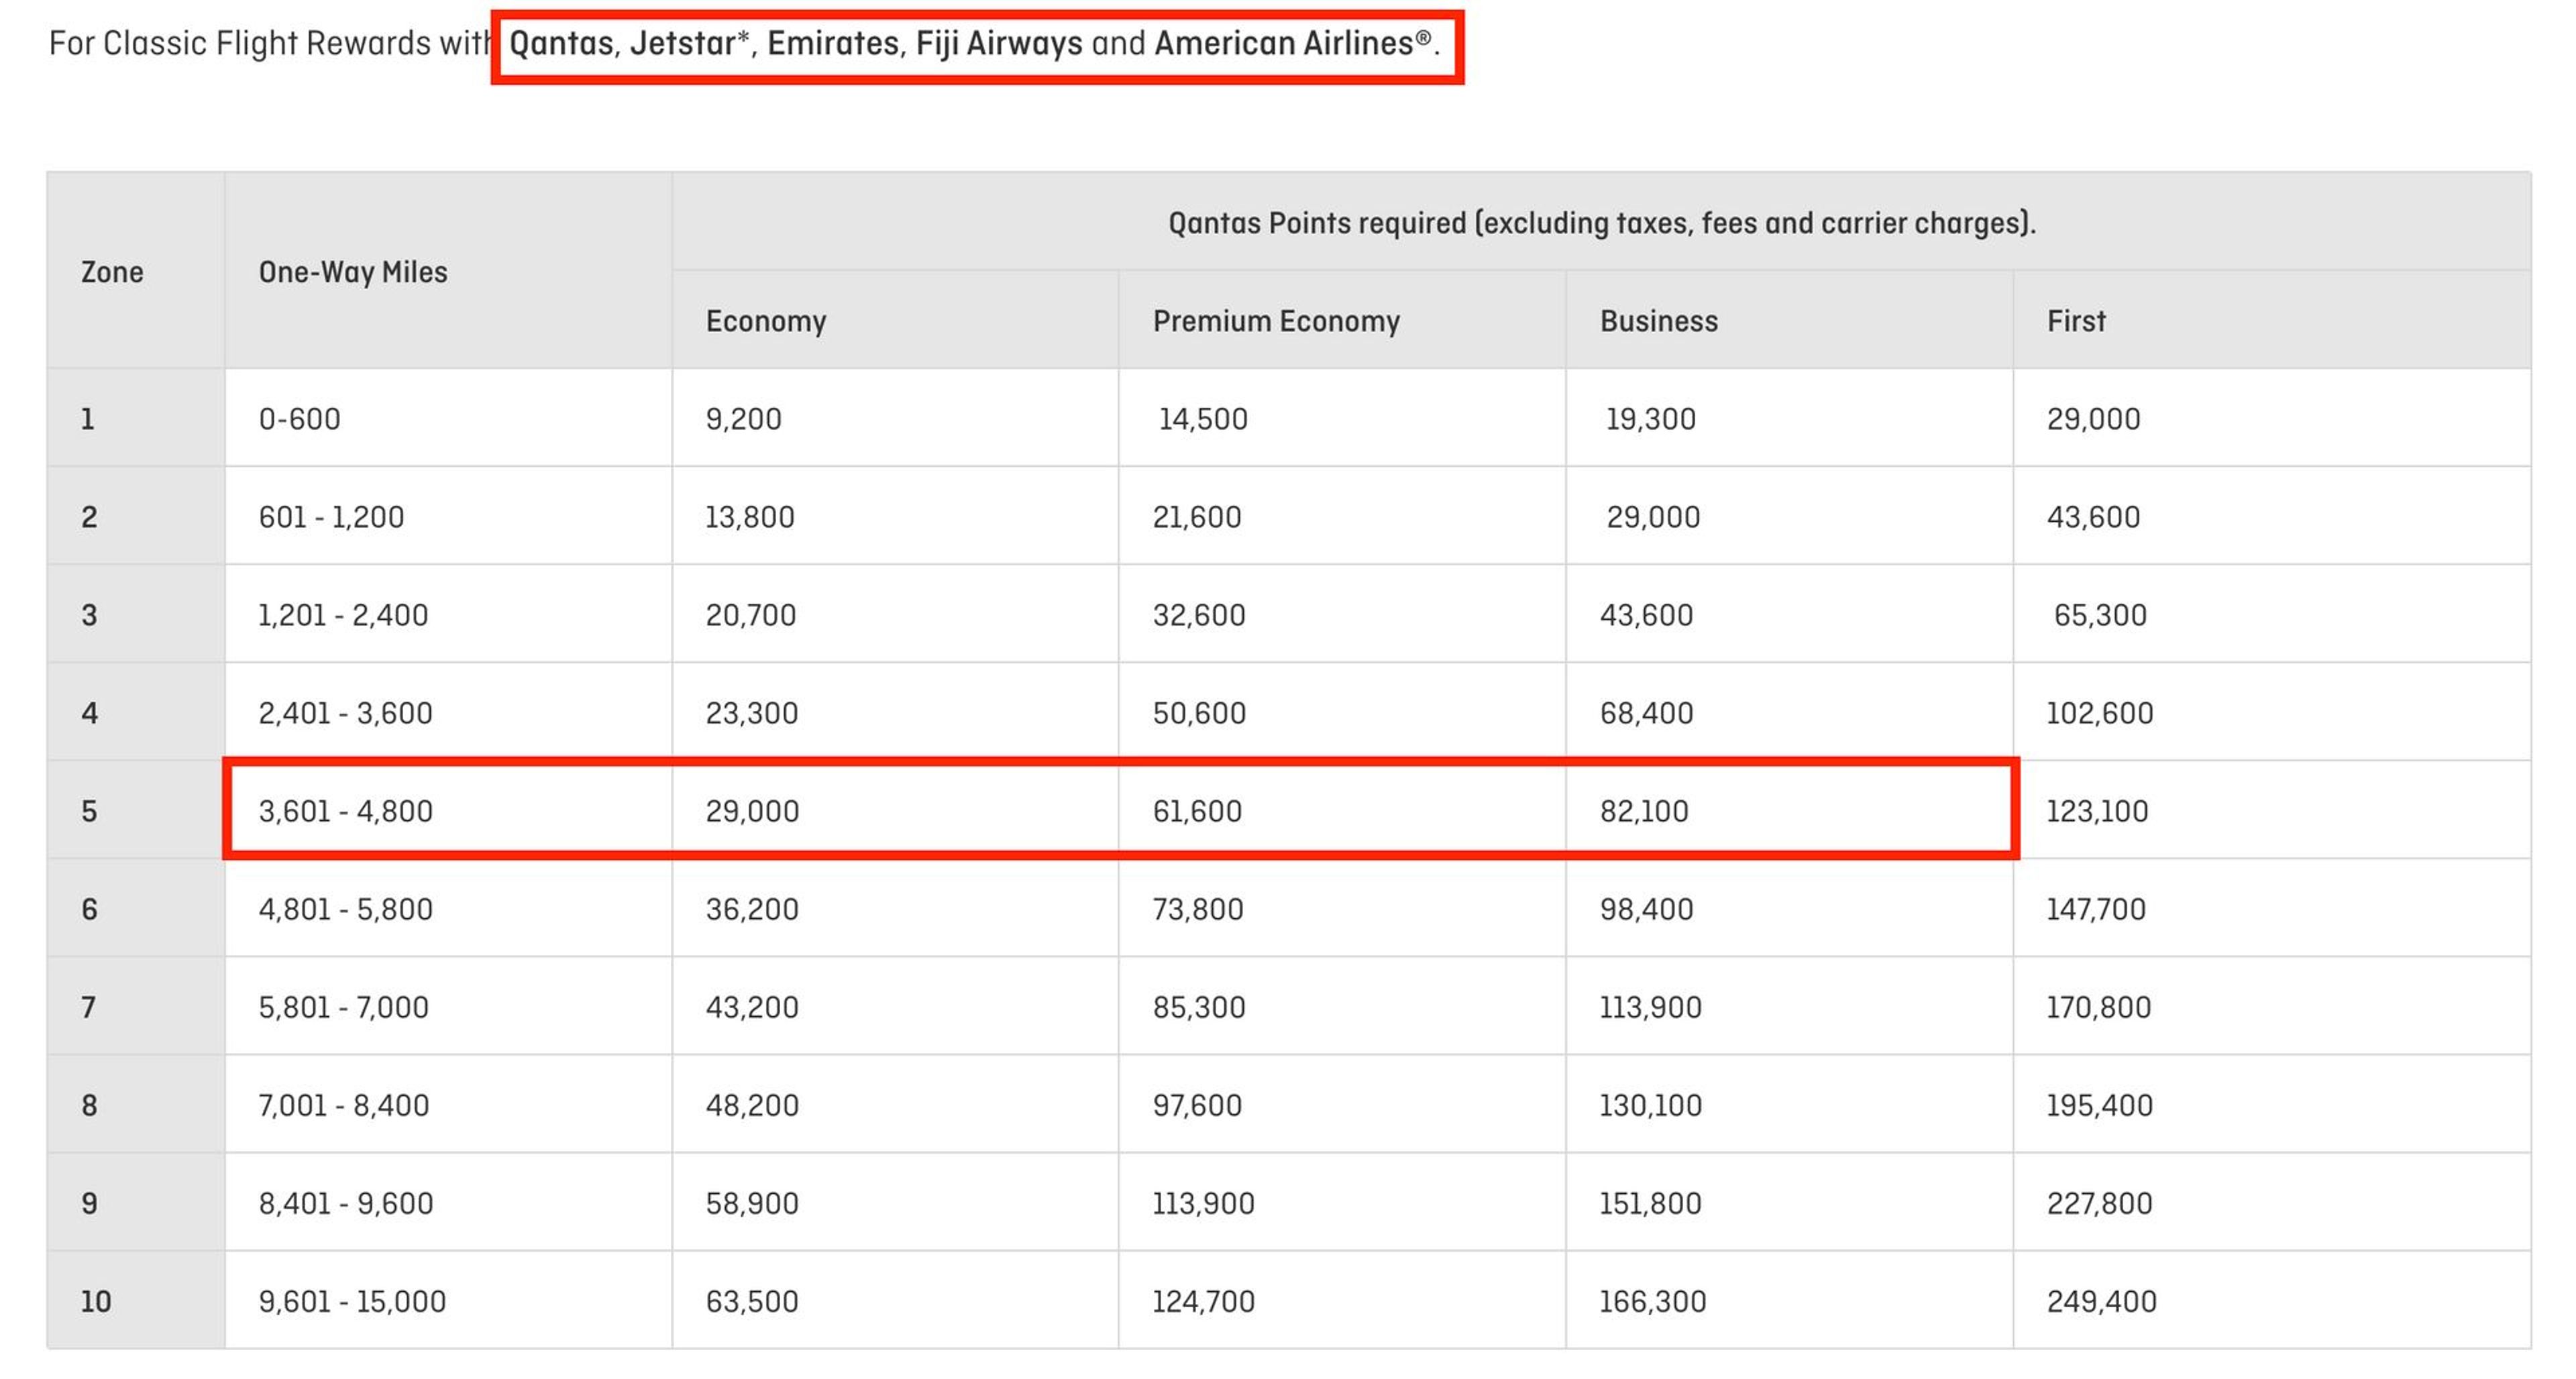Image resolution: width=2576 pixels, height=1379 pixels.
Task: Click the 43,200 Economy cell
Action: coord(895,1006)
